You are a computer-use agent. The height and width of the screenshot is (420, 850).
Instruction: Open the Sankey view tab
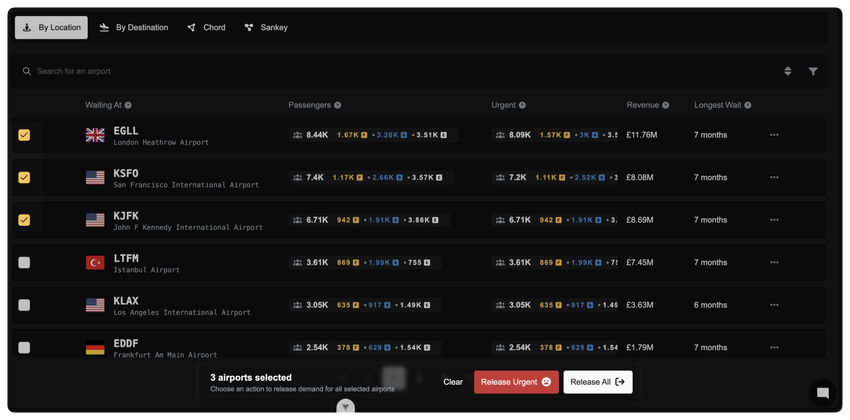point(266,28)
